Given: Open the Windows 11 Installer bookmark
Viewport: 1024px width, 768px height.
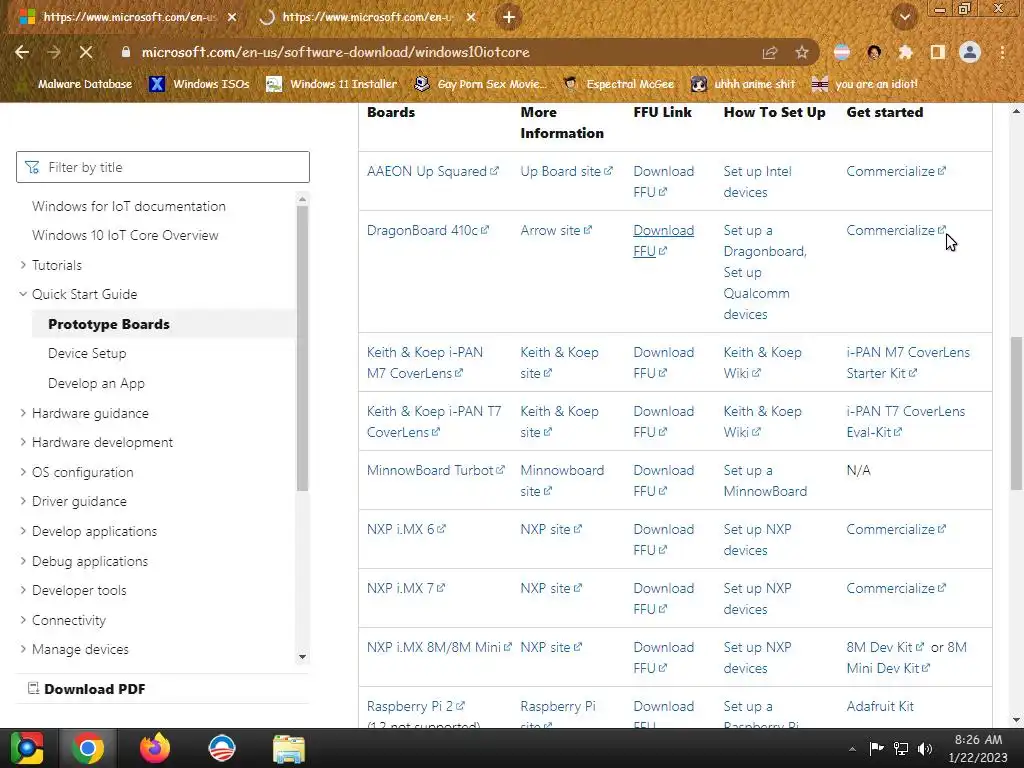Looking at the screenshot, I should pyautogui.click(x=332, y=84).
